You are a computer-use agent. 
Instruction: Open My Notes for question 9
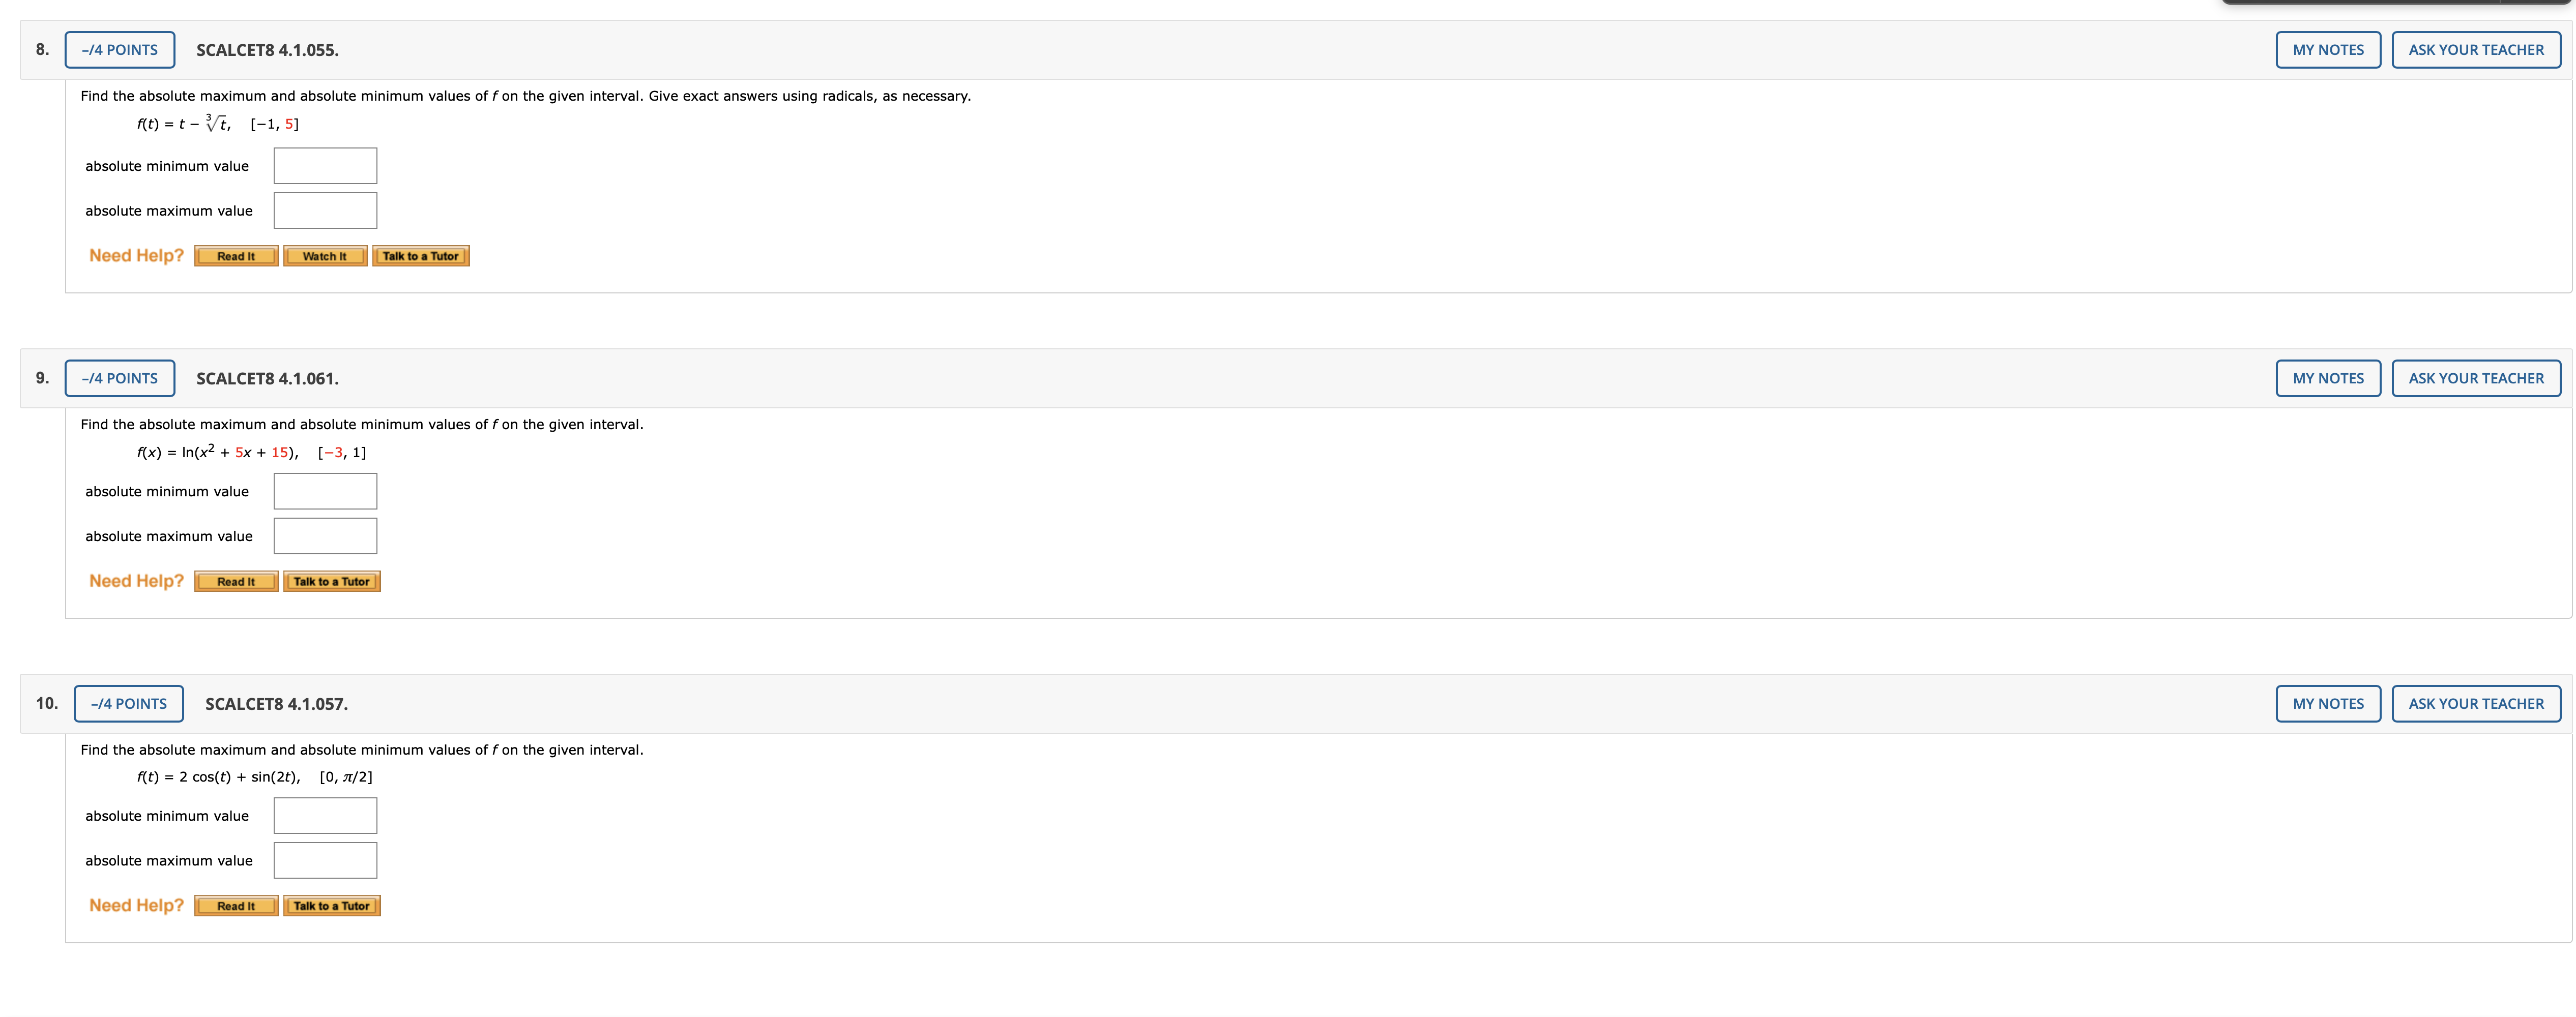2327,378
